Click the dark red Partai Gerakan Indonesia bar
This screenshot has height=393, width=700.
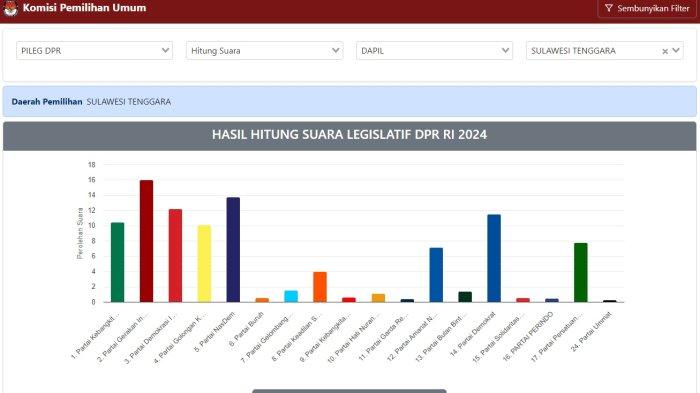tap(146, 241)
